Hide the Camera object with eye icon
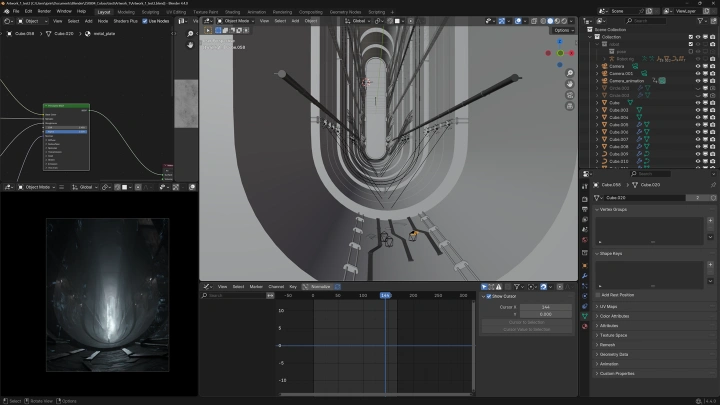This screenshot has width=720, height=405. point(699,66)
